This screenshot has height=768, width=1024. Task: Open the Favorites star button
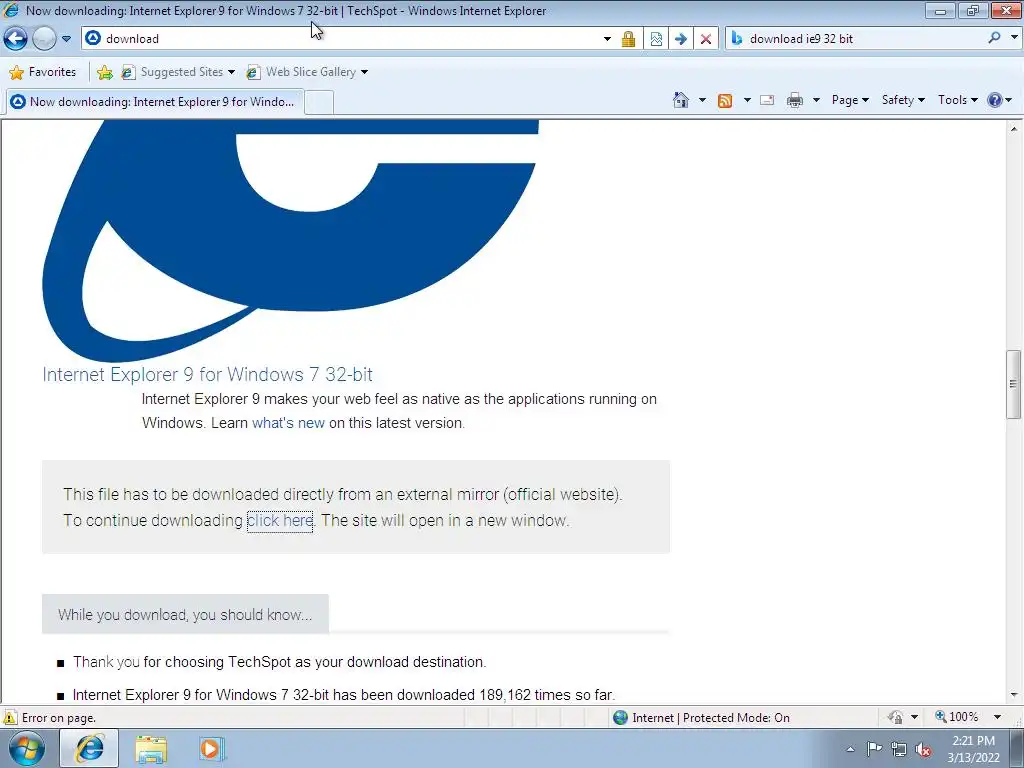click(x=43, y=72)
